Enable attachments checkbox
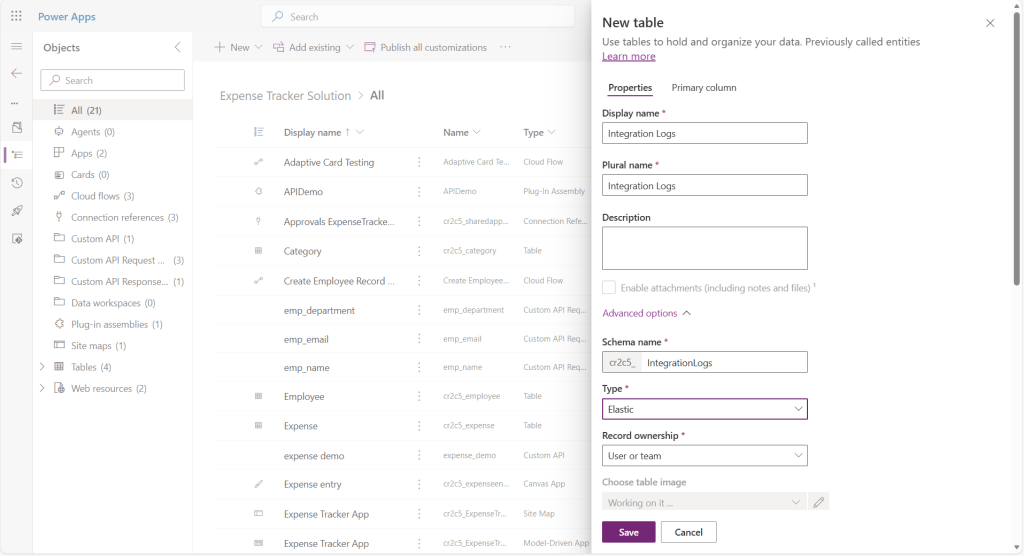1024x556 pixels. (609, 287)
